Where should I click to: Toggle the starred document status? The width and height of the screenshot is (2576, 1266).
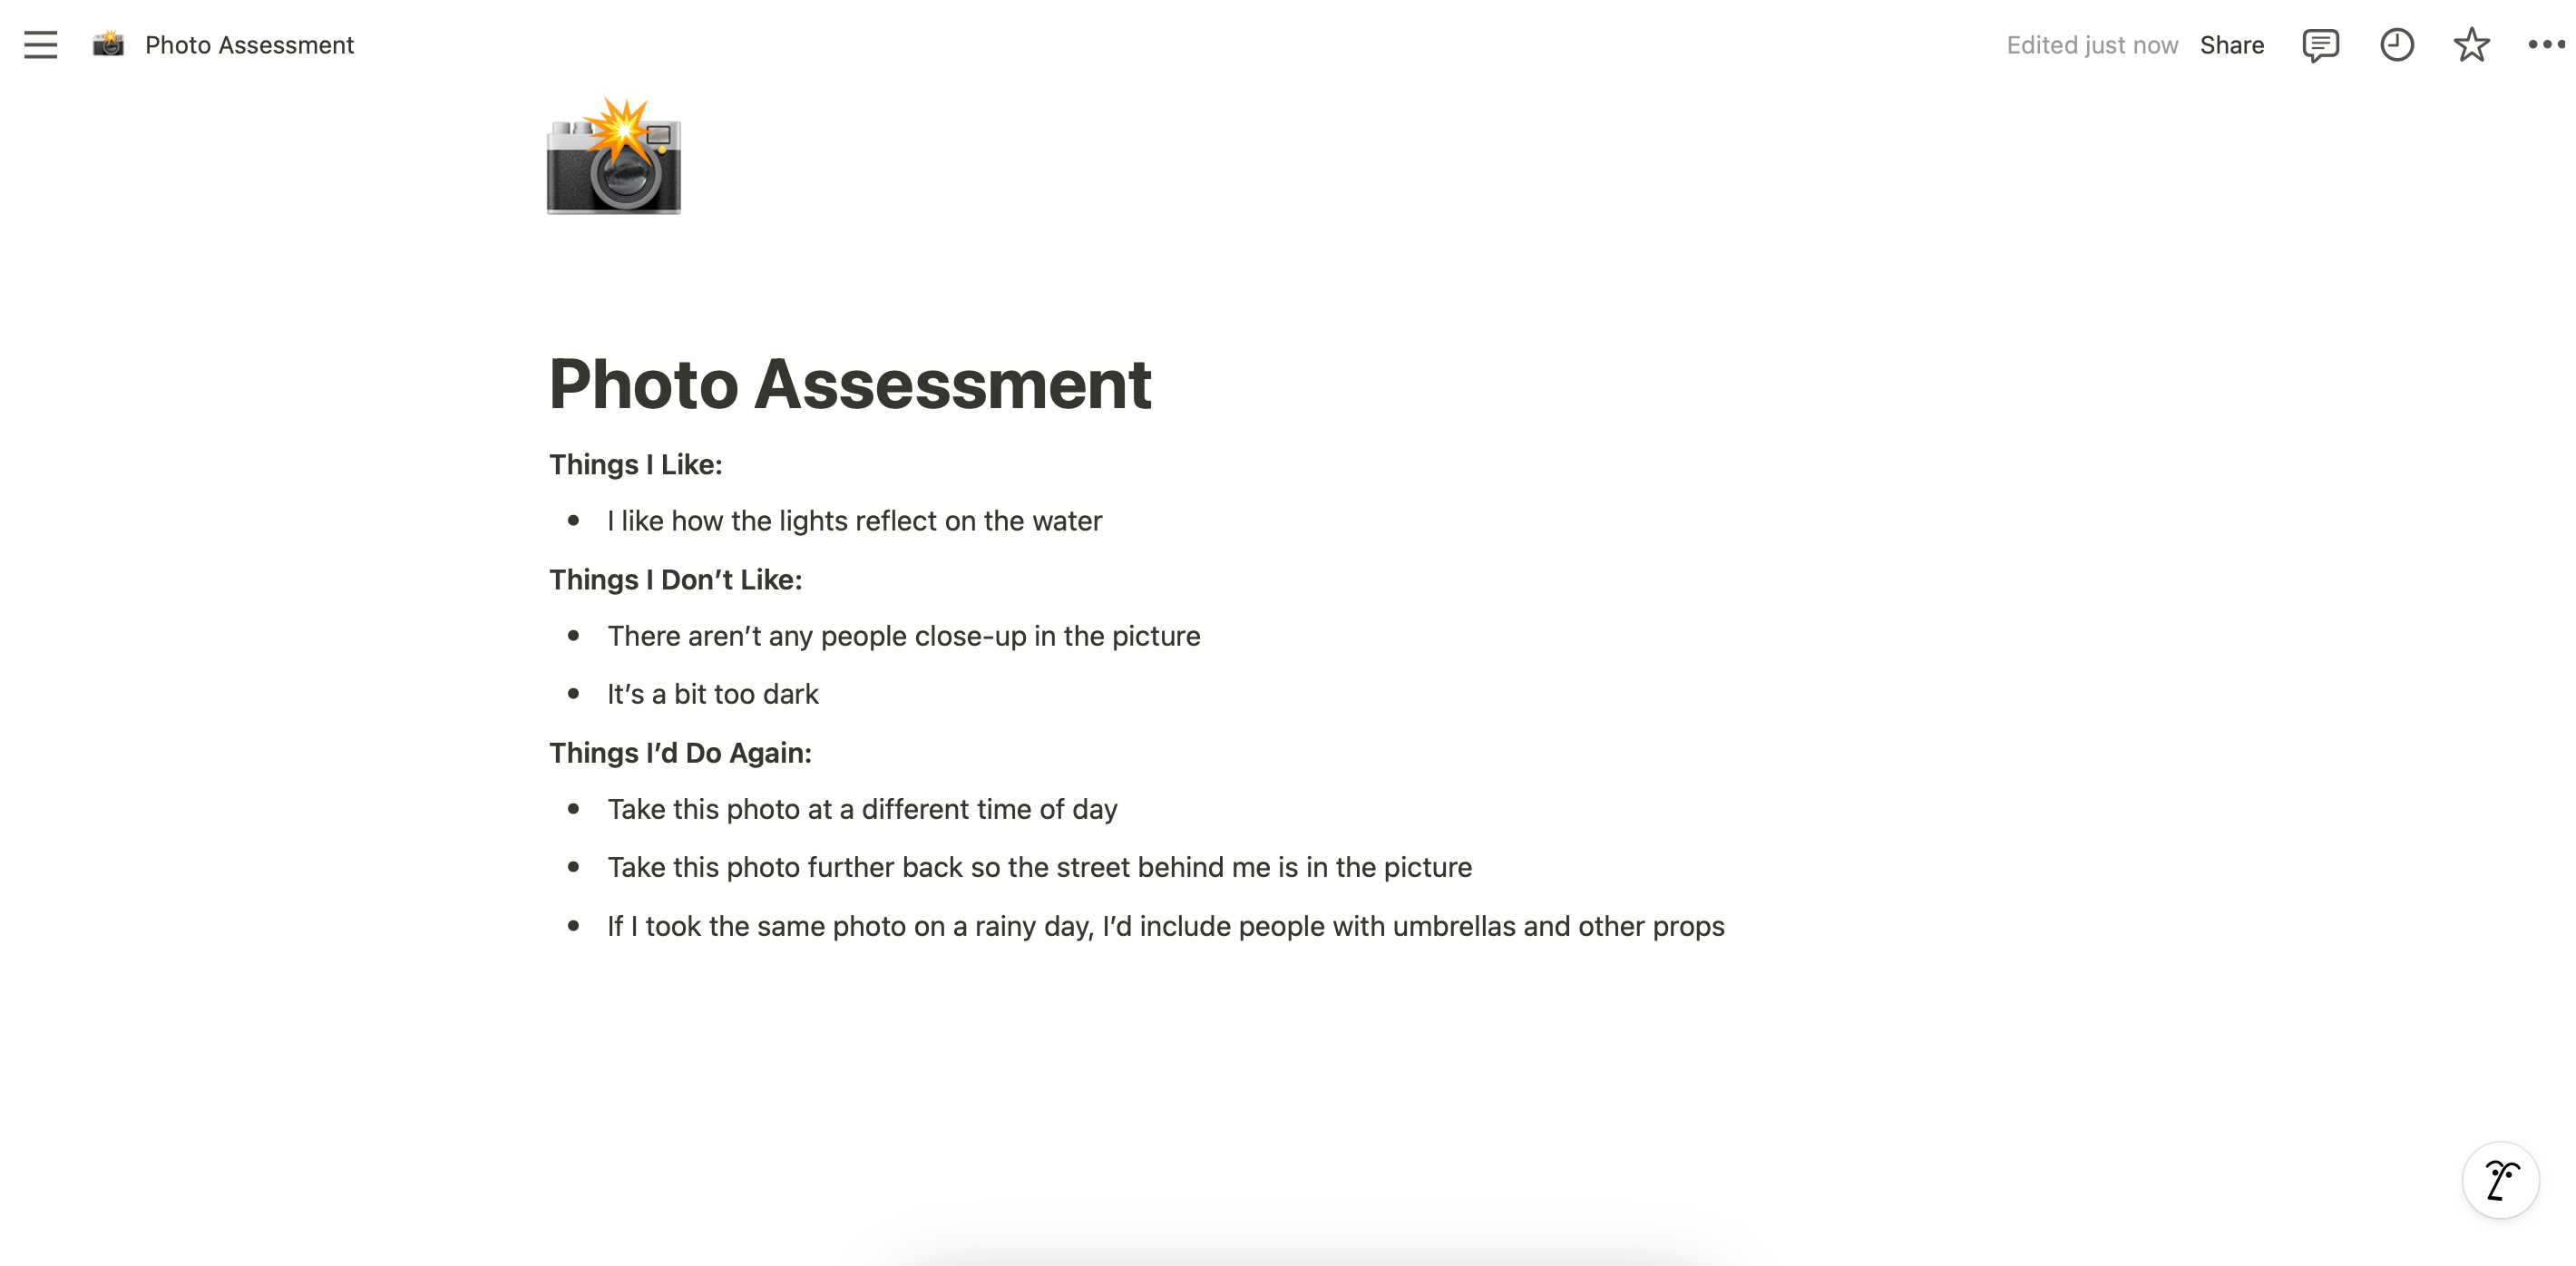[2467, 44]
